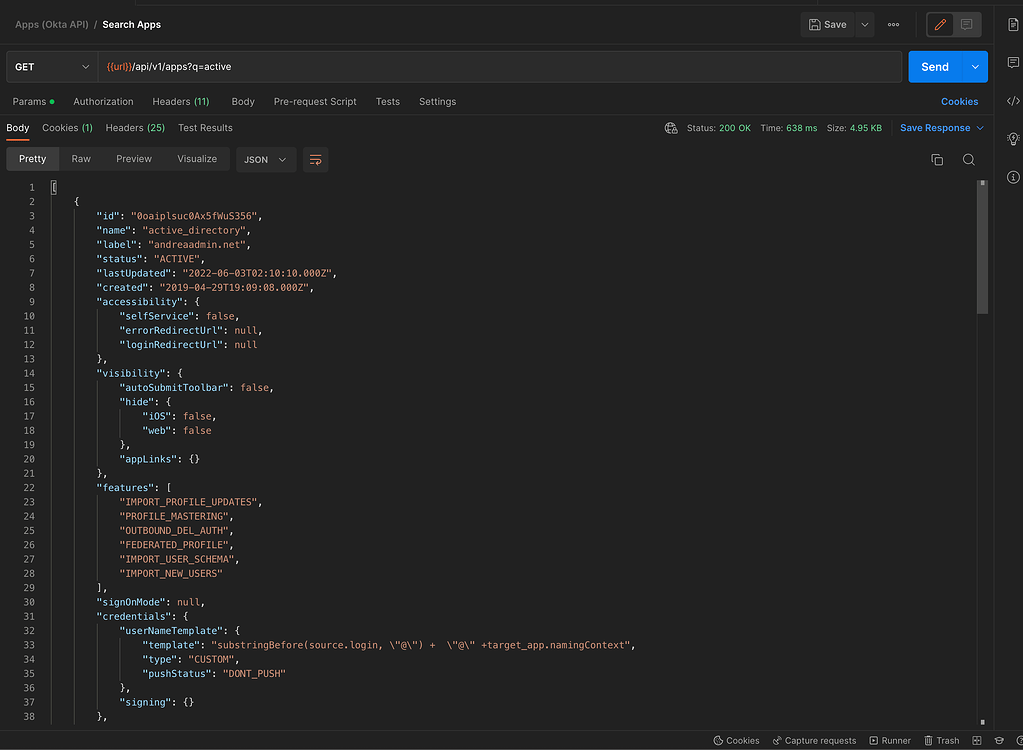Open the three-dot more actions menu
The height and width of the screenshot is (750, 1023).
893,24
